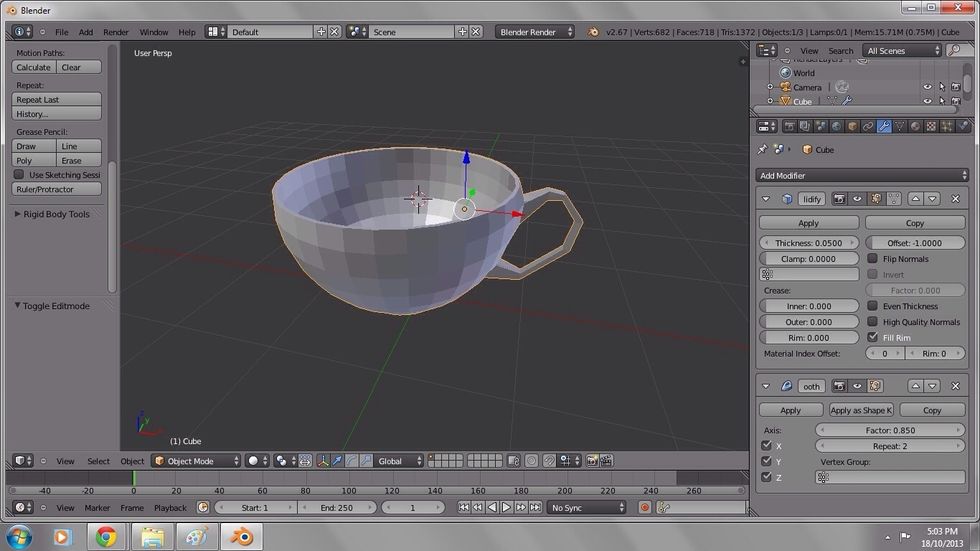
Task: Open Blender from the Windows taskbar
Action: tap(240, 537)
